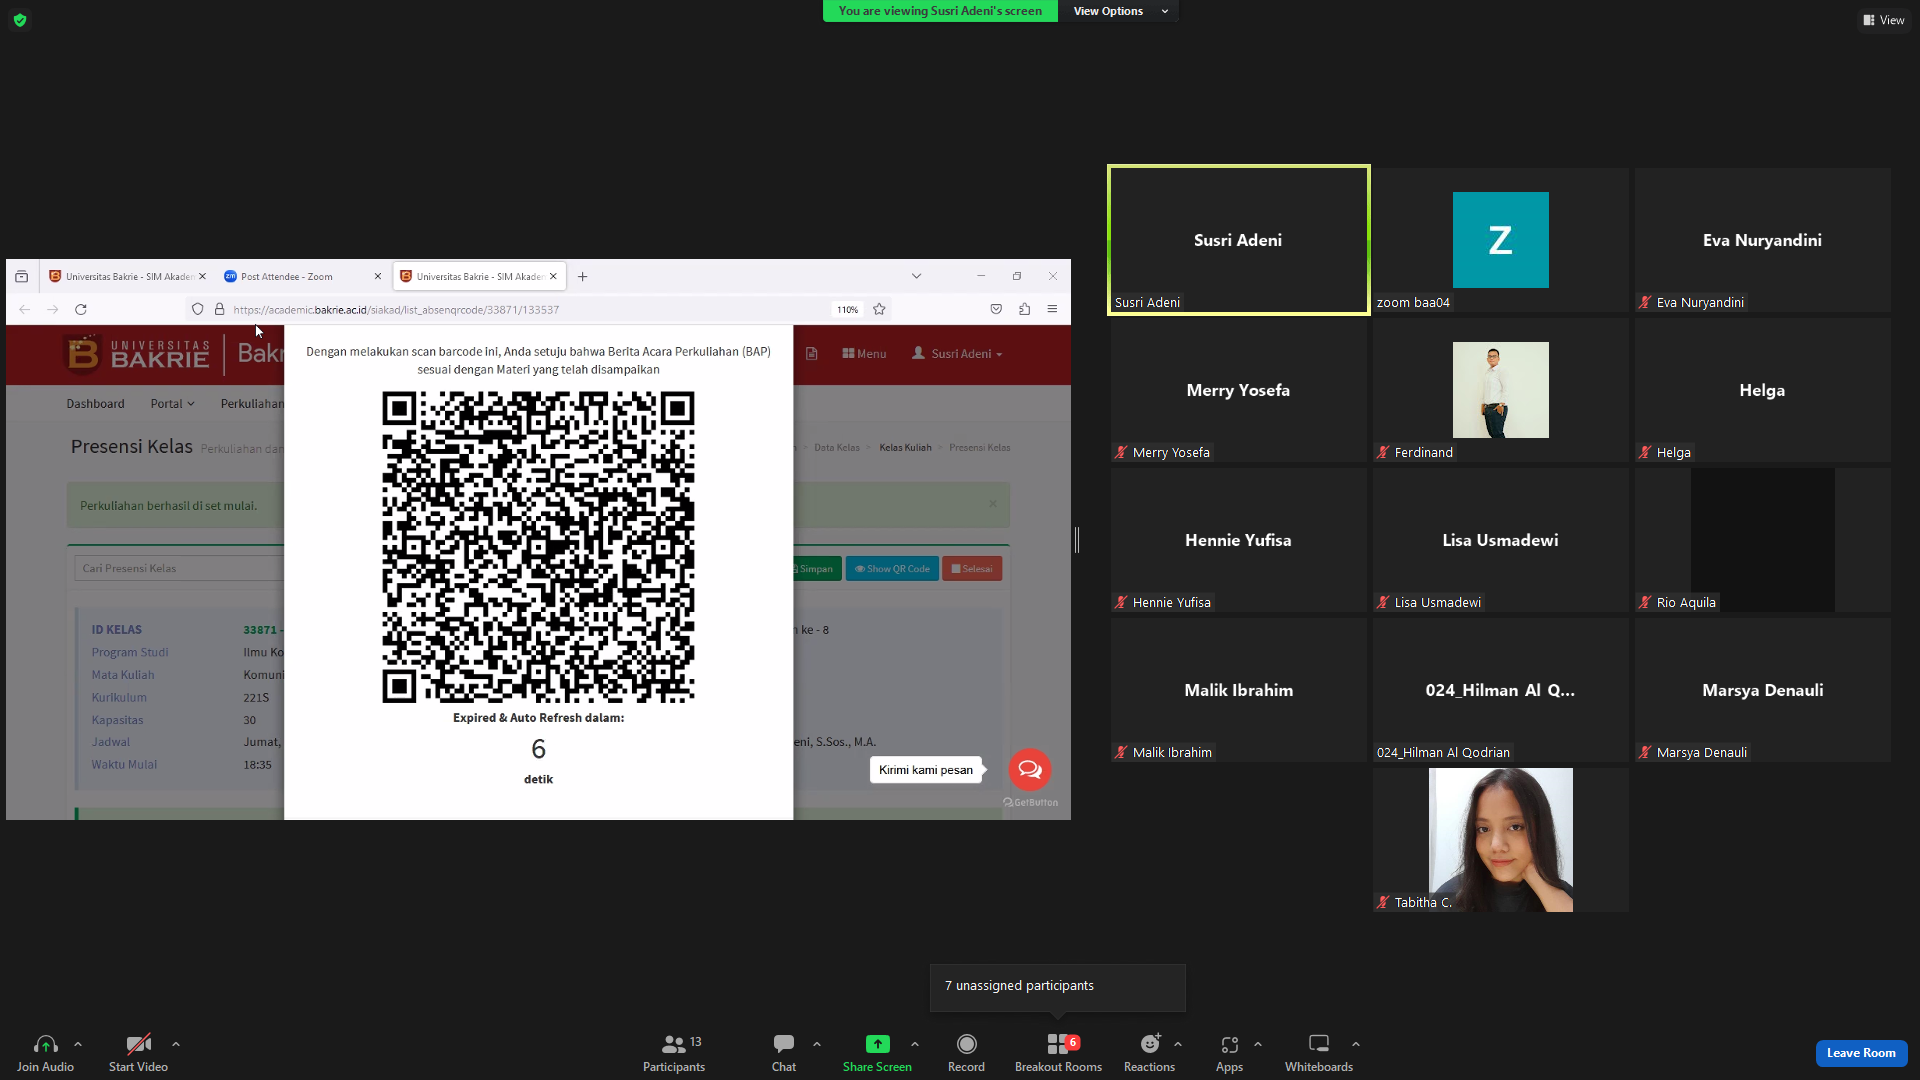Click the Pocket save icon in browser
Viewport: 1920px width, 1080px height.
click(x=996, y=310)
